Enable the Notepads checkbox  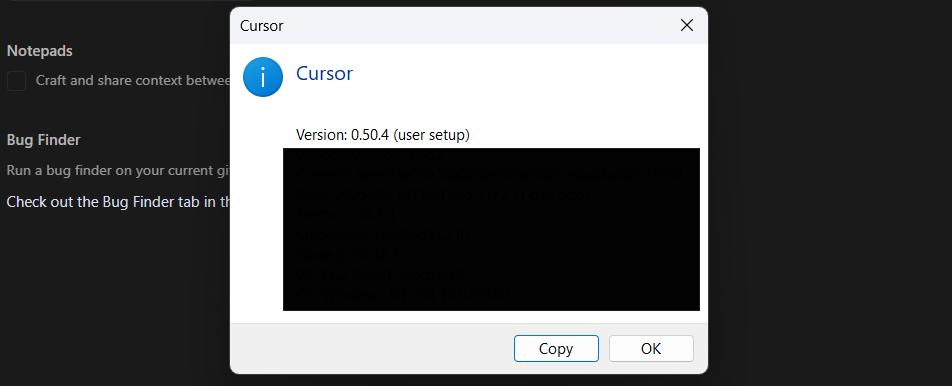[16, 81]
